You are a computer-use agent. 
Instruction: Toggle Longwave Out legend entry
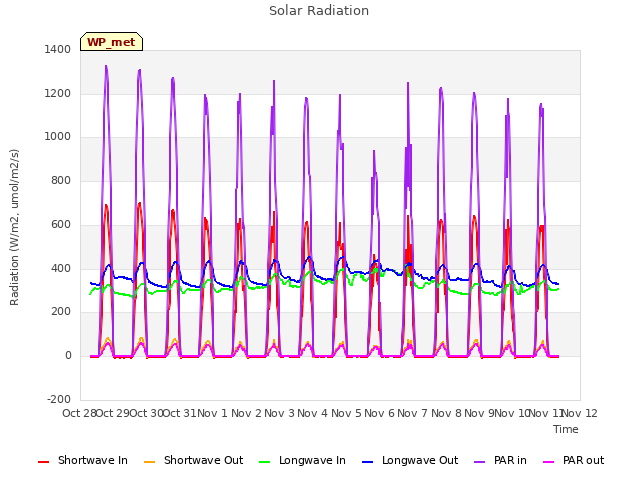(410, 460)
